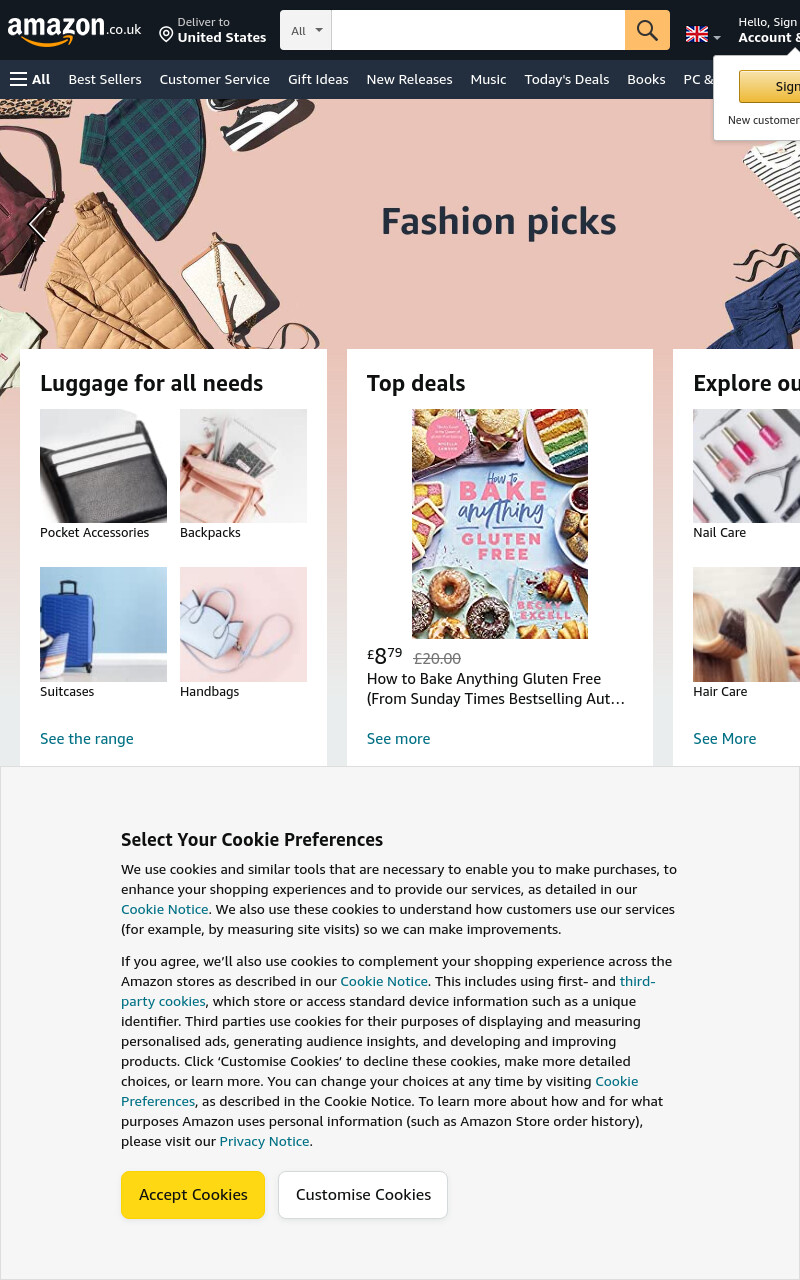Expand the Hello, Sign in account menu

(768, 30)
